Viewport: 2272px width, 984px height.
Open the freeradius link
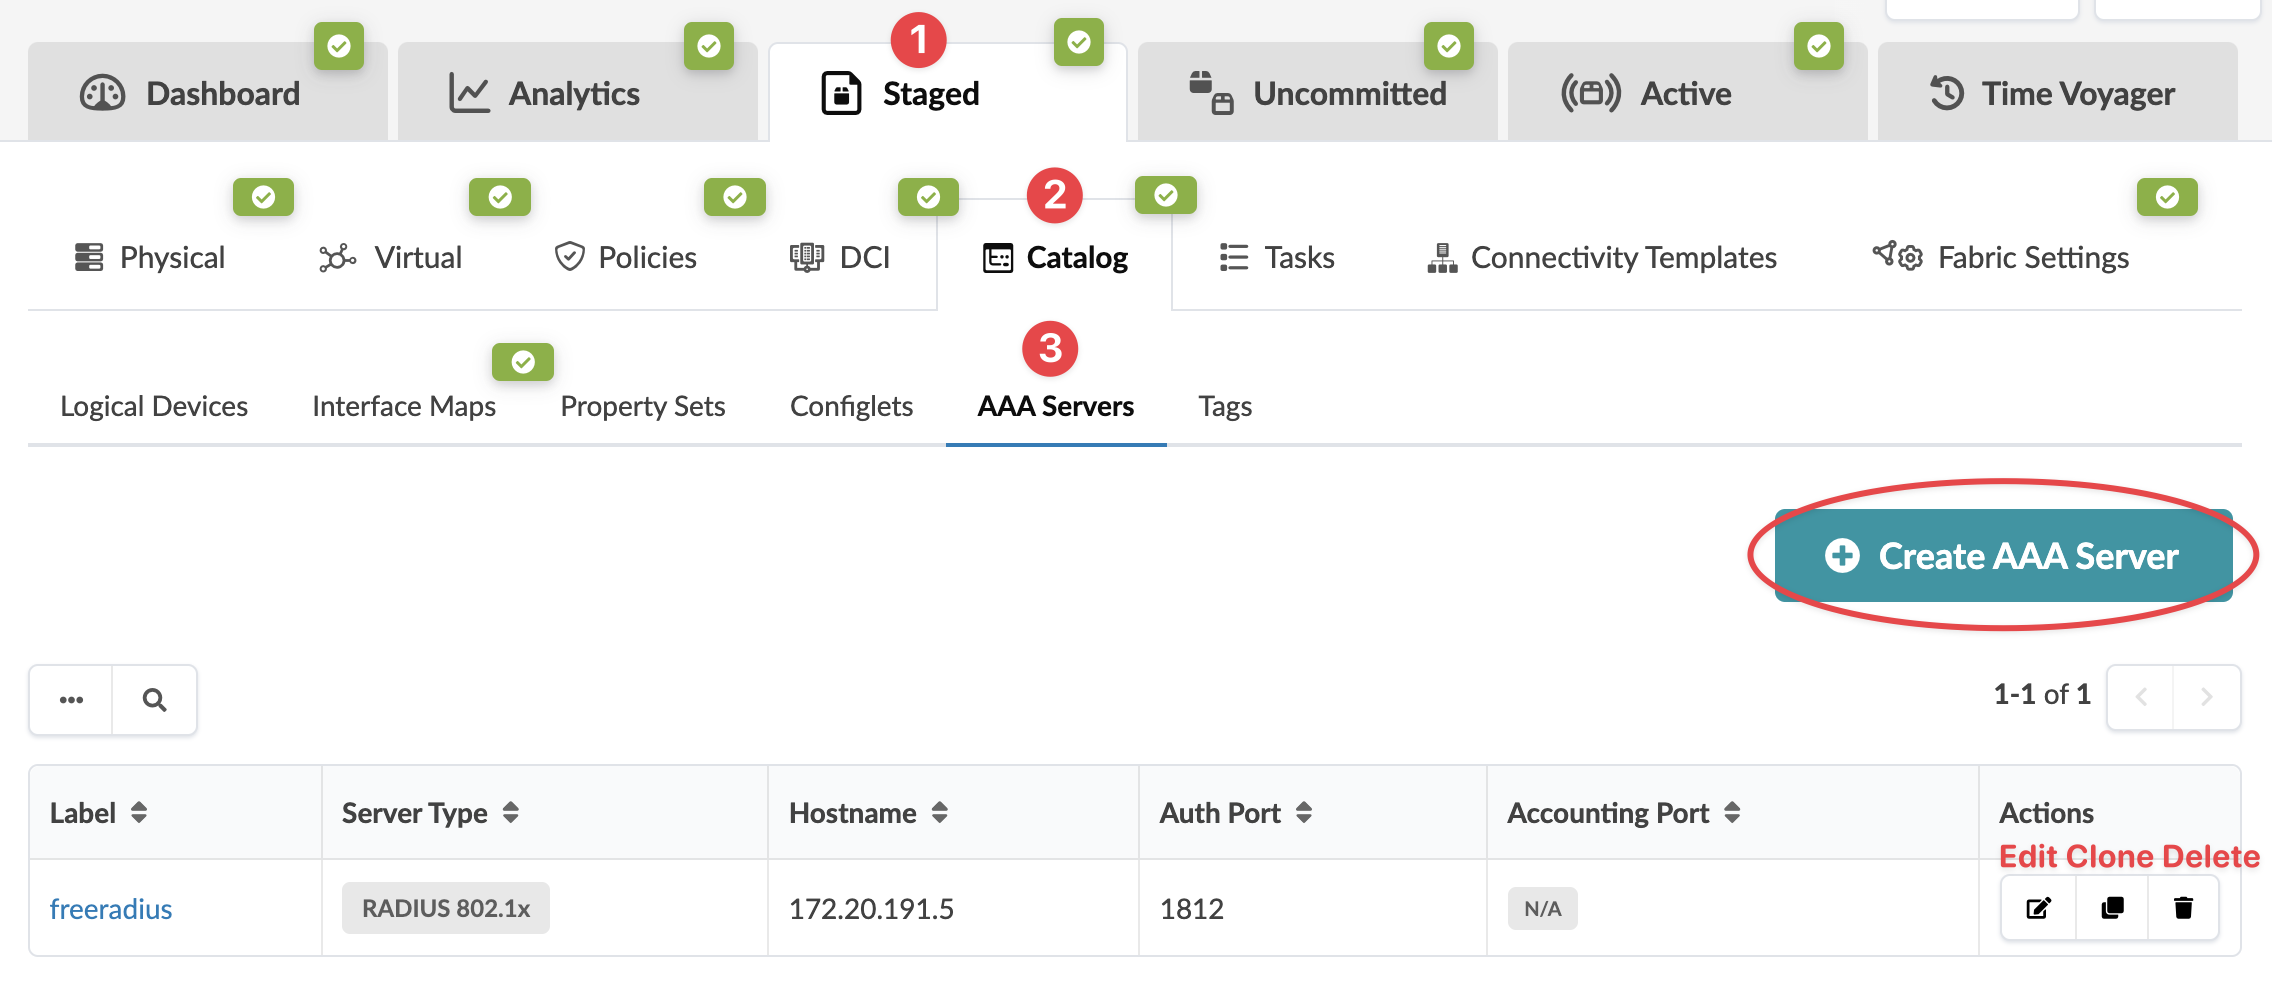coord(111,909)
